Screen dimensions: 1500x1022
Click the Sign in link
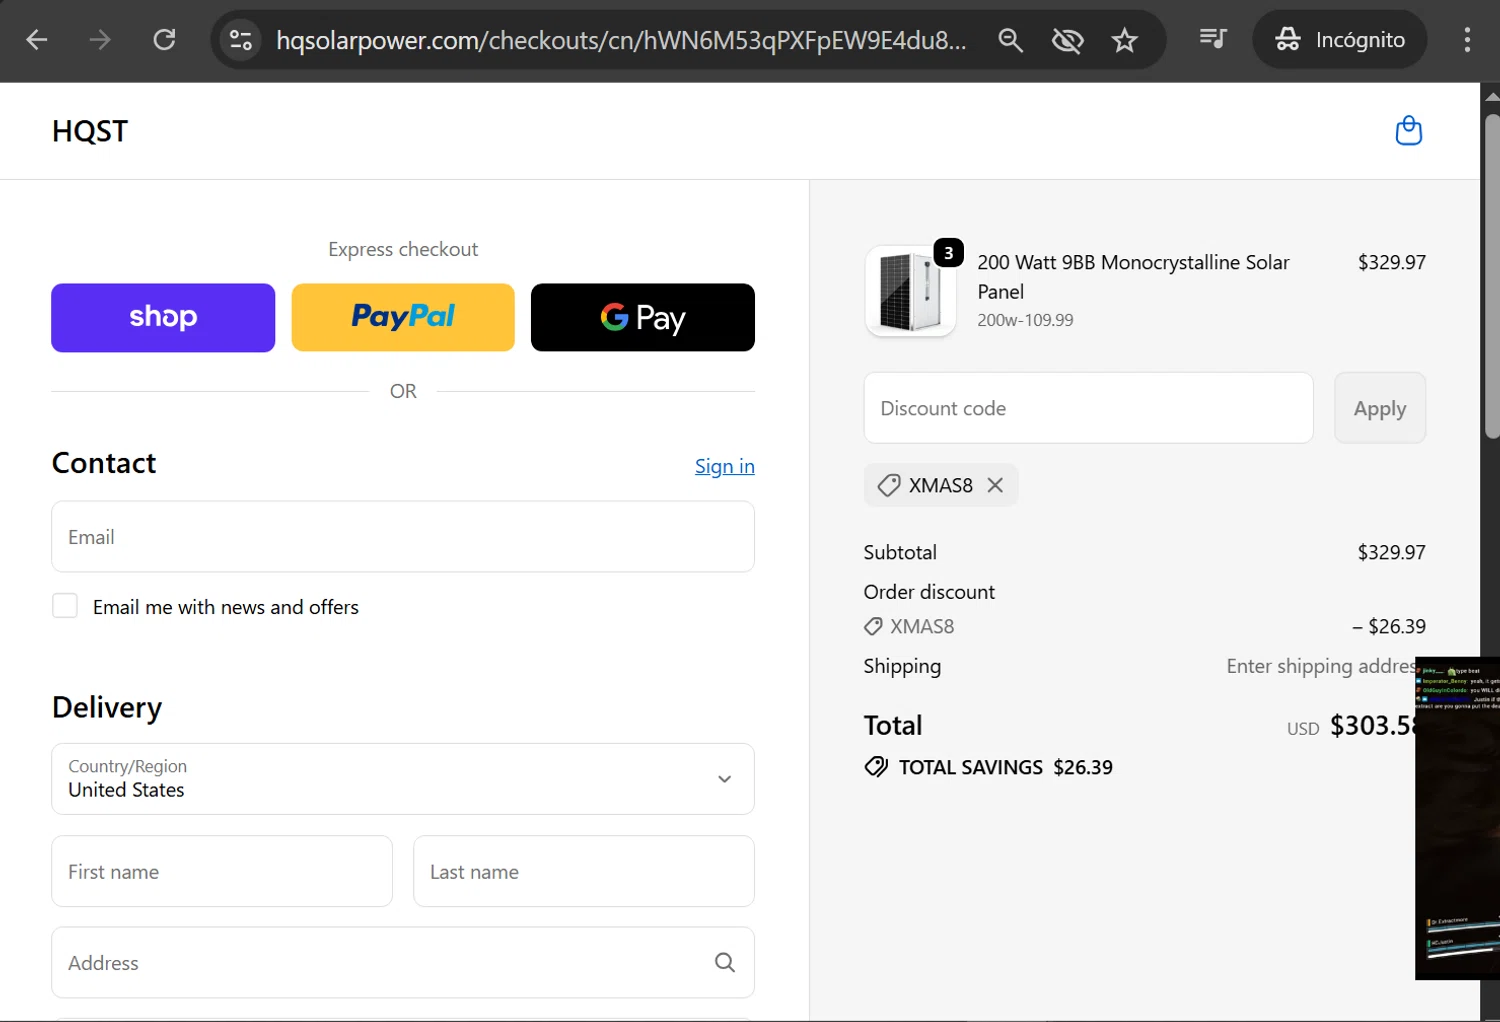[x=724, y=466]
